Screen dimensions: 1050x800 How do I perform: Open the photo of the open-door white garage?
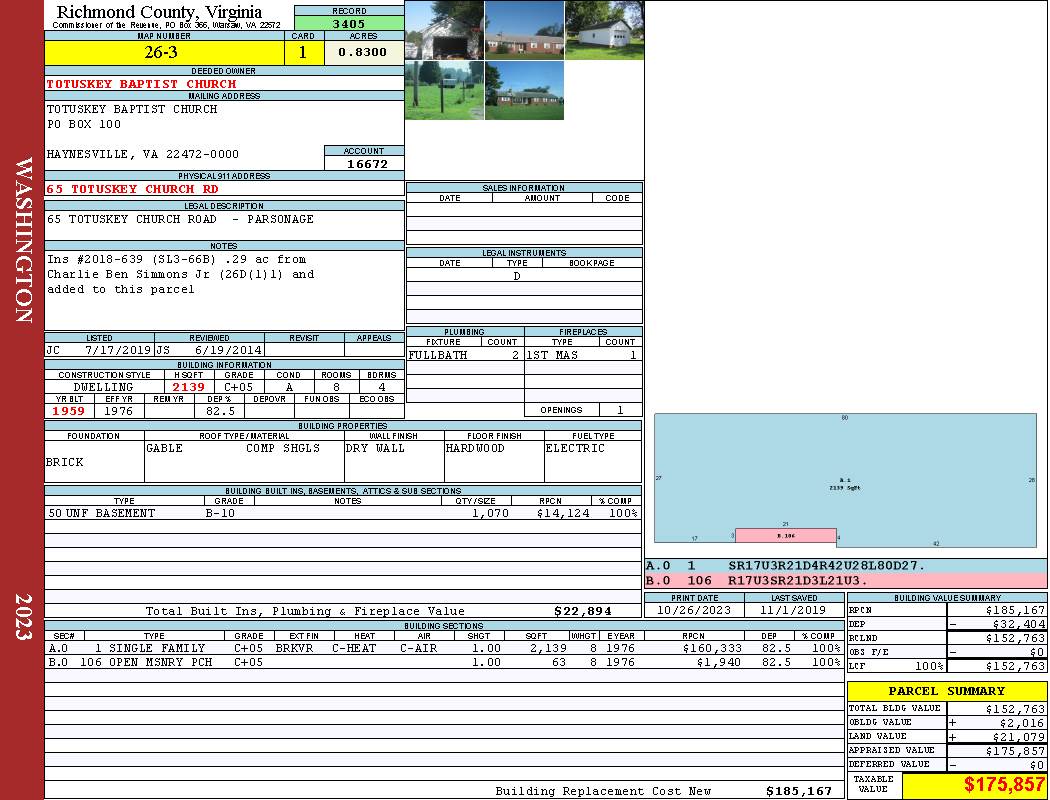pos(444,30)
